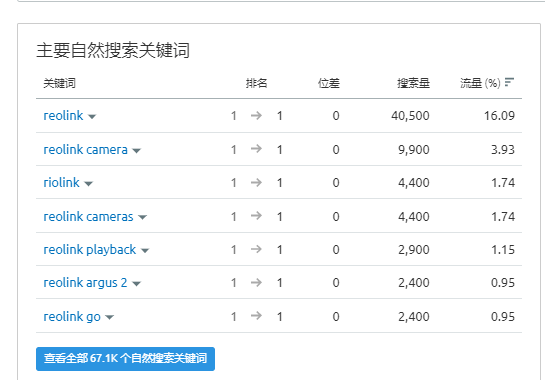Visit the reolink playback keyword link
The width and height of the screenshot is (545, 380).
[x=90, y=249]
